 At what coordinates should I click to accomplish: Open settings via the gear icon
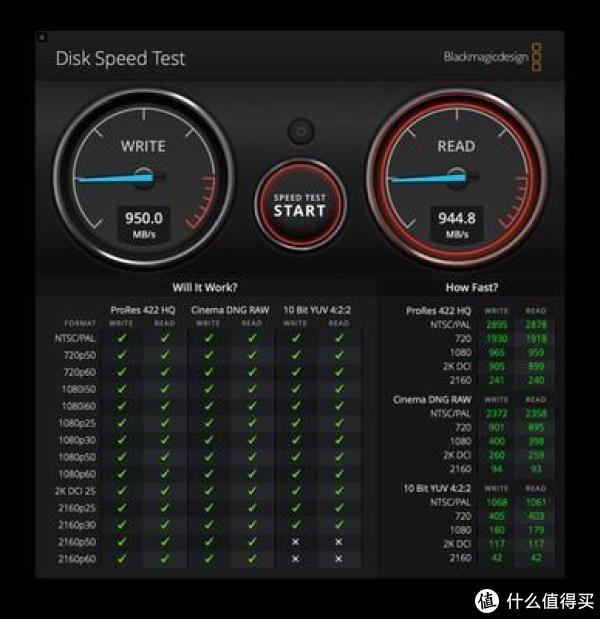pyautogui.click(x=301, y=131)
